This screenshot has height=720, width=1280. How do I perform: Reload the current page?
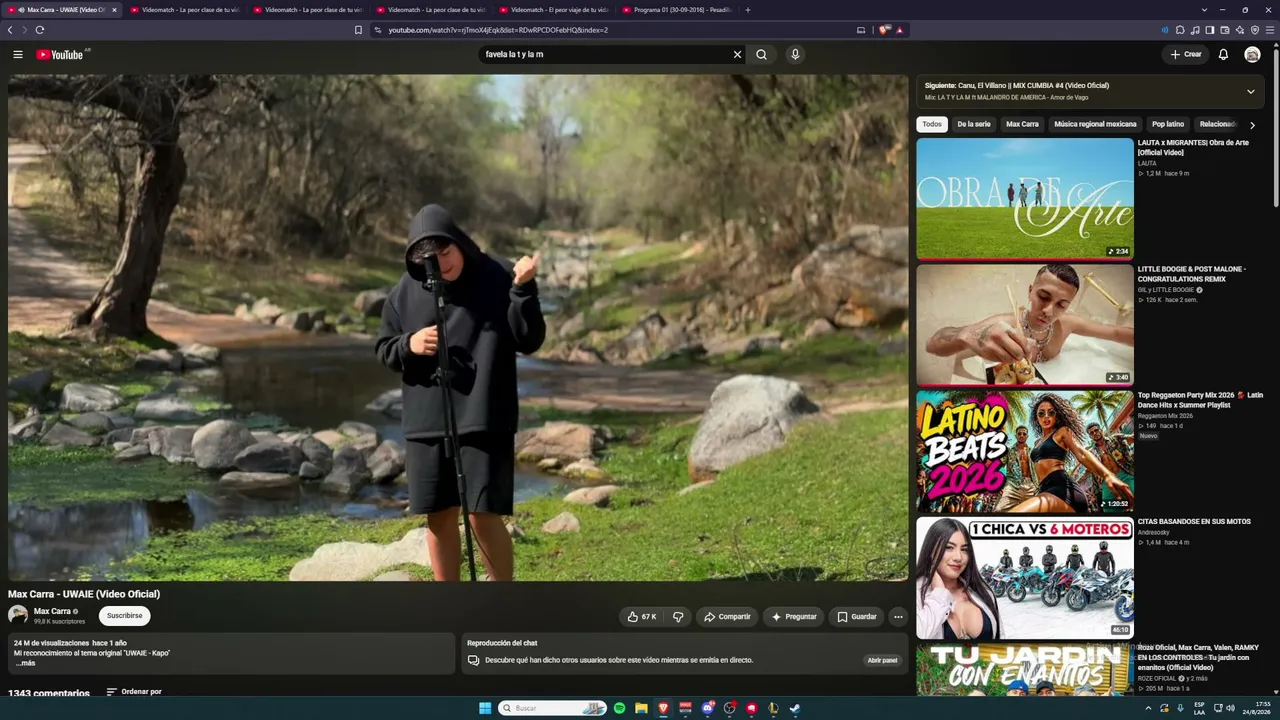[x=40, y=30]
